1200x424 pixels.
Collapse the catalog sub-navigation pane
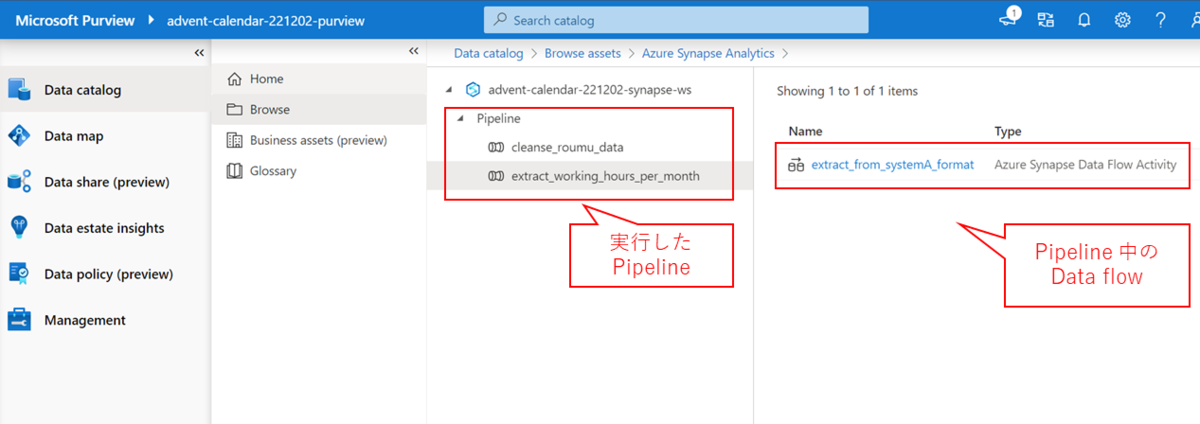pyautogui.click(x=414, y=52)
